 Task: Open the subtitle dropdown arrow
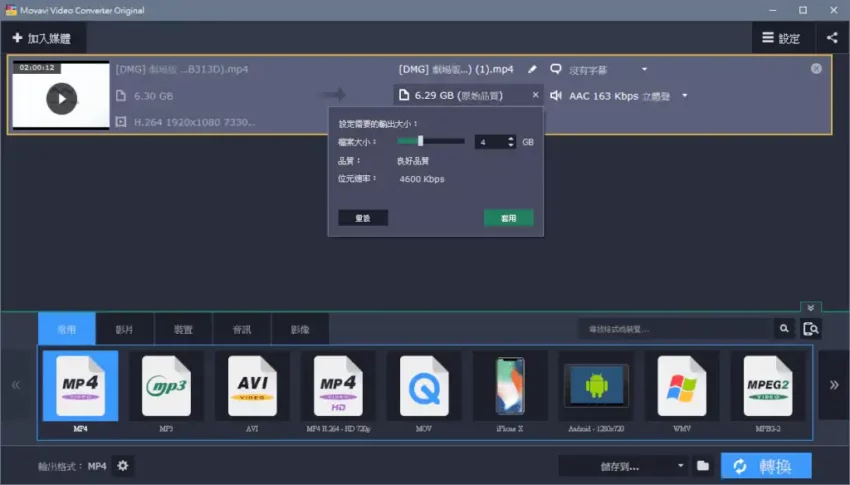(x=644, y=69)
